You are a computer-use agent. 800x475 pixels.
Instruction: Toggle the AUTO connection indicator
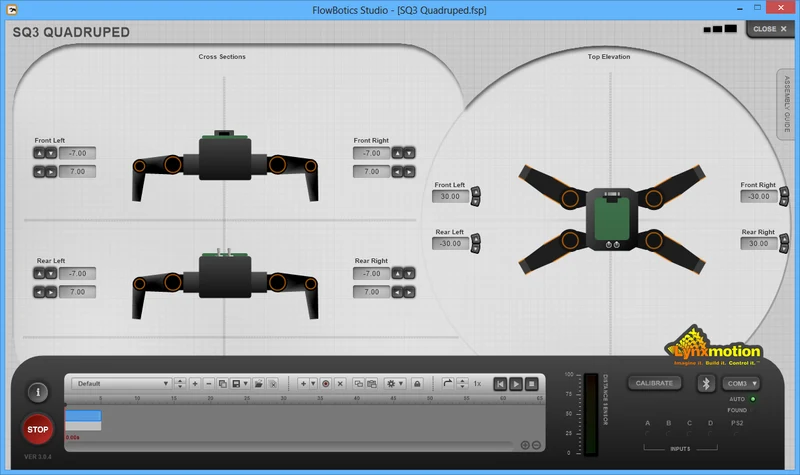(x=753, y=399)
